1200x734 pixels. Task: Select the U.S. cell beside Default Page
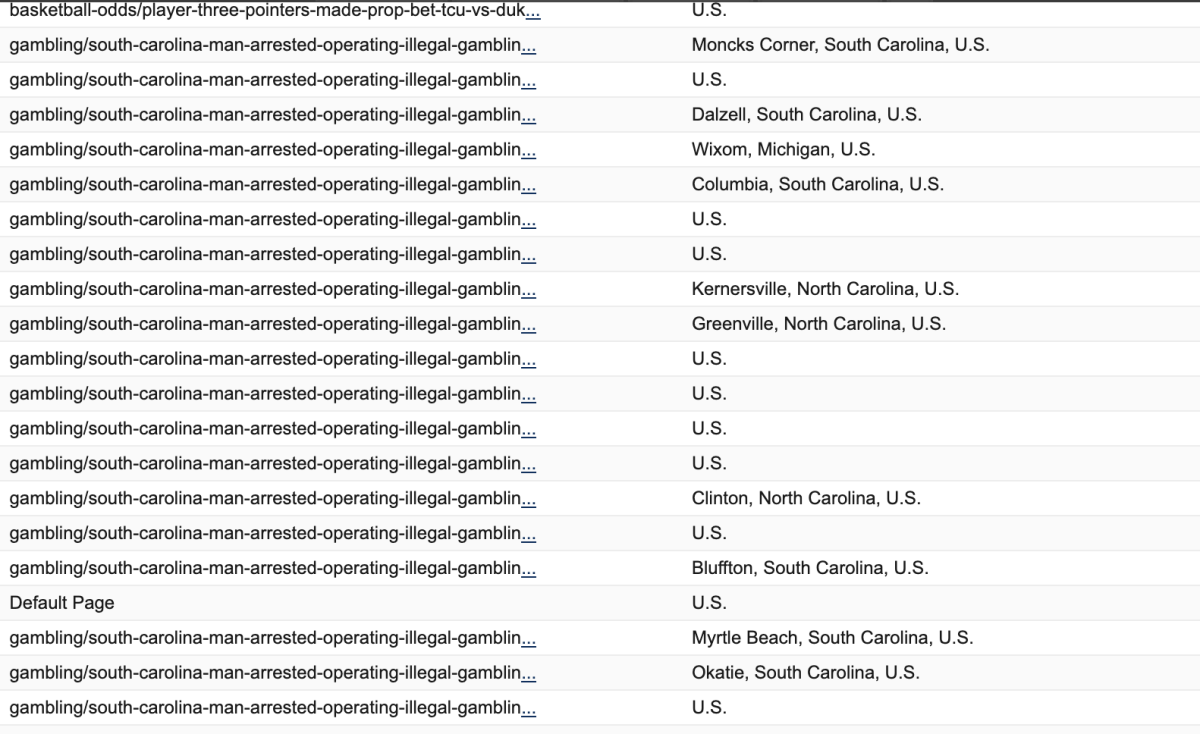[709, 603]
